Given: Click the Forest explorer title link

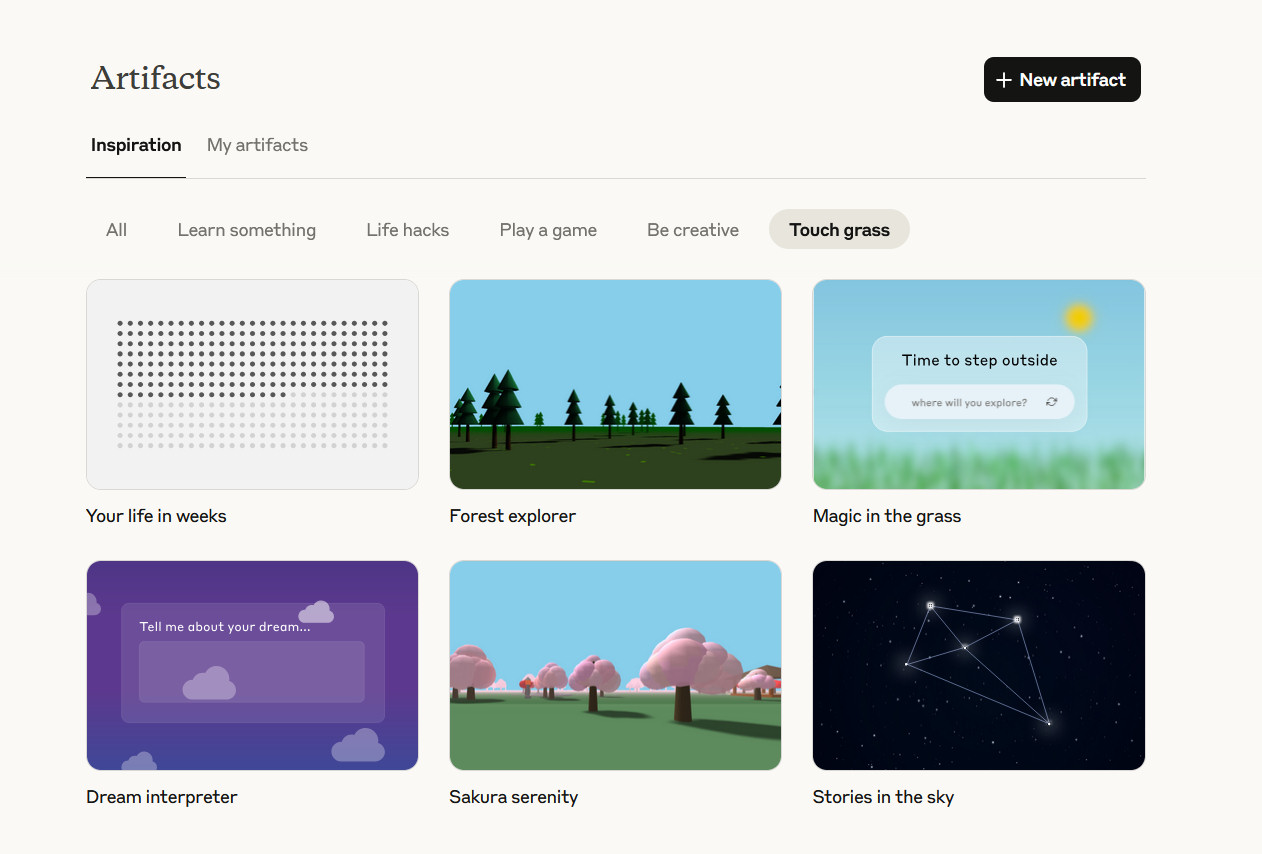Looking at the screenshot, I should 513,516.
